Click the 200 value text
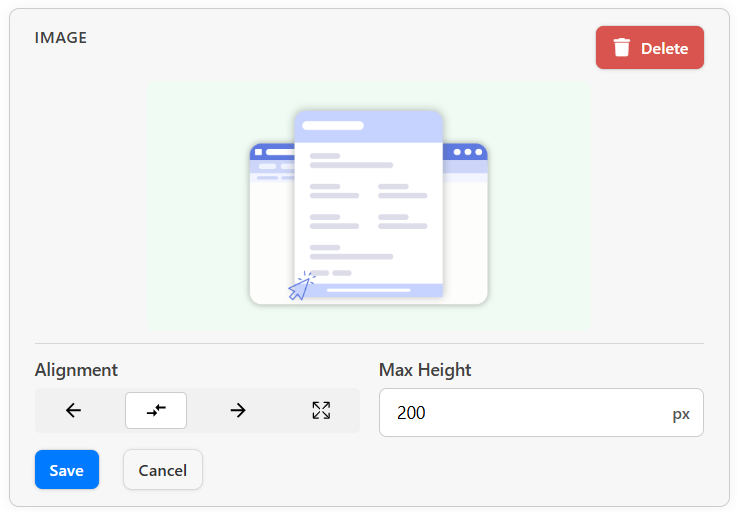The image size is (737, 512). click(411, 413)
